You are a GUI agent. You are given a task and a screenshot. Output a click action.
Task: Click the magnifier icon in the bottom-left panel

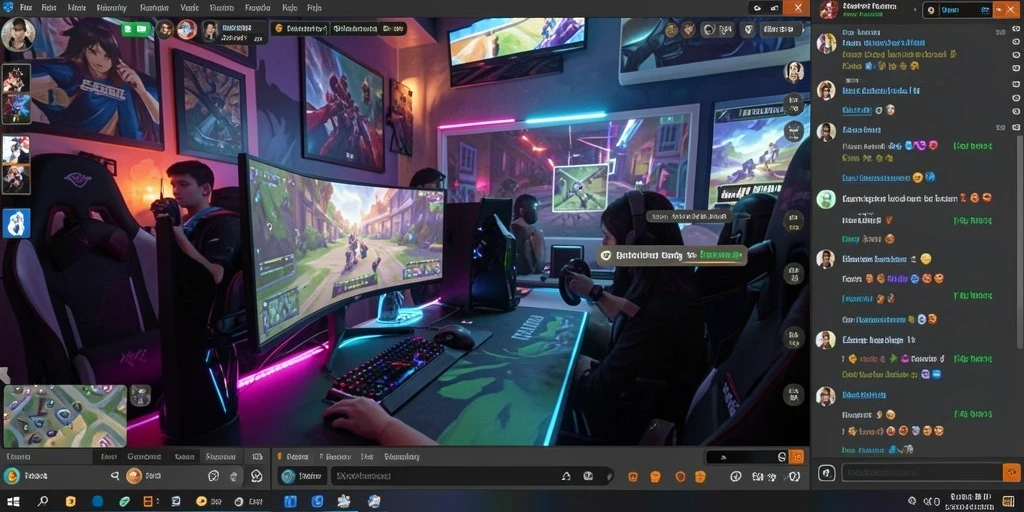[x=115, y=476]
